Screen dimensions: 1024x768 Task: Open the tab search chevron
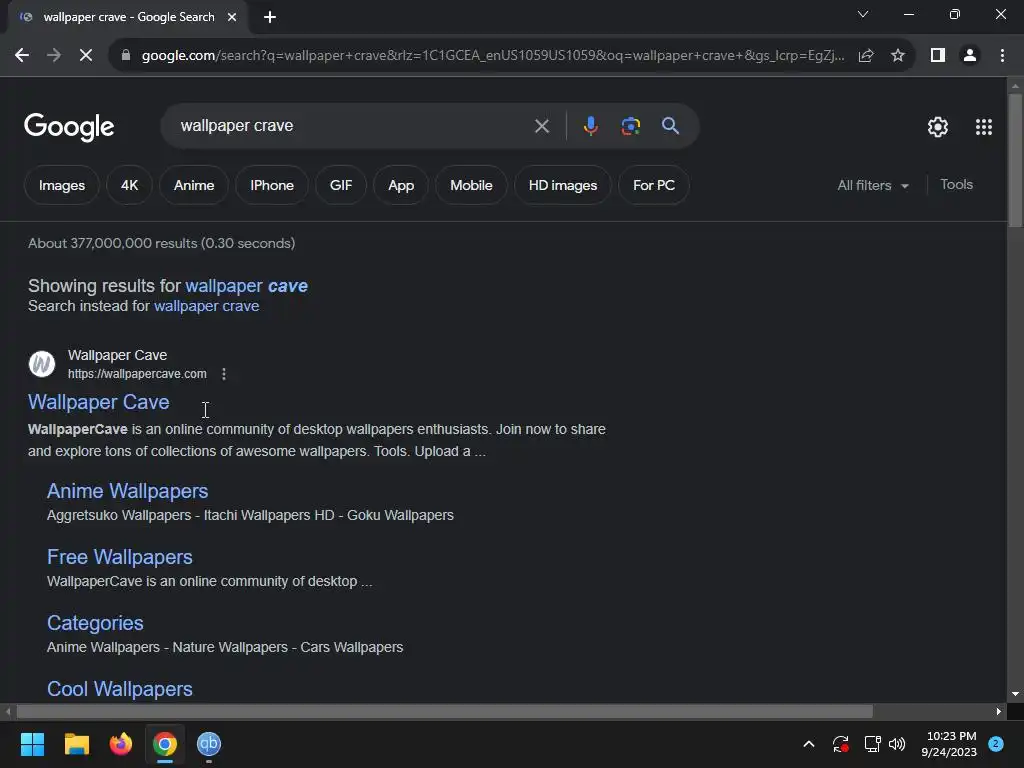(863, 14)
